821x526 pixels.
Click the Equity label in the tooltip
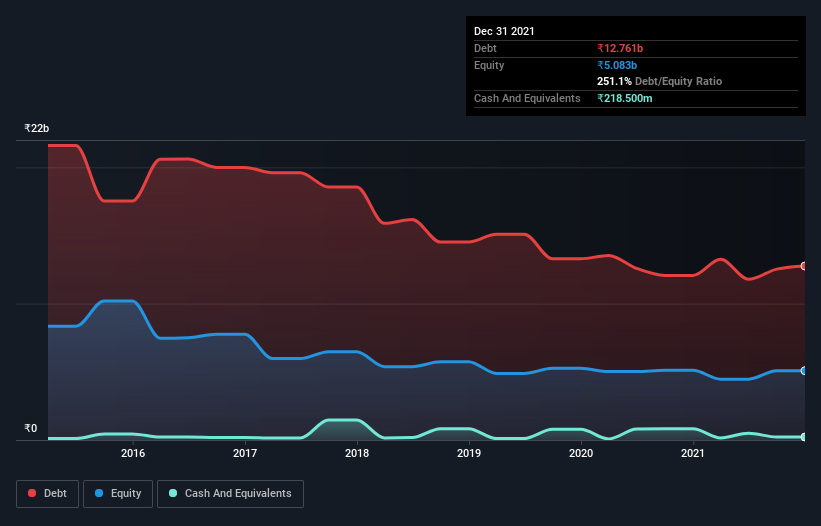tap(489, 65)
